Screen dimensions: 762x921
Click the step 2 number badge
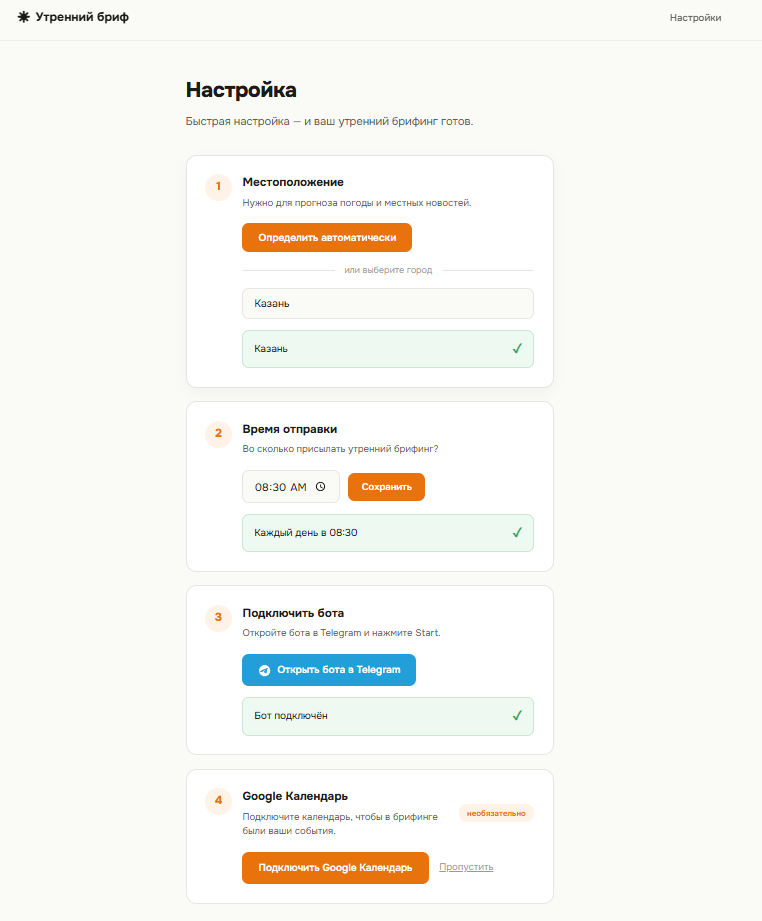click(x=219, y=433)
